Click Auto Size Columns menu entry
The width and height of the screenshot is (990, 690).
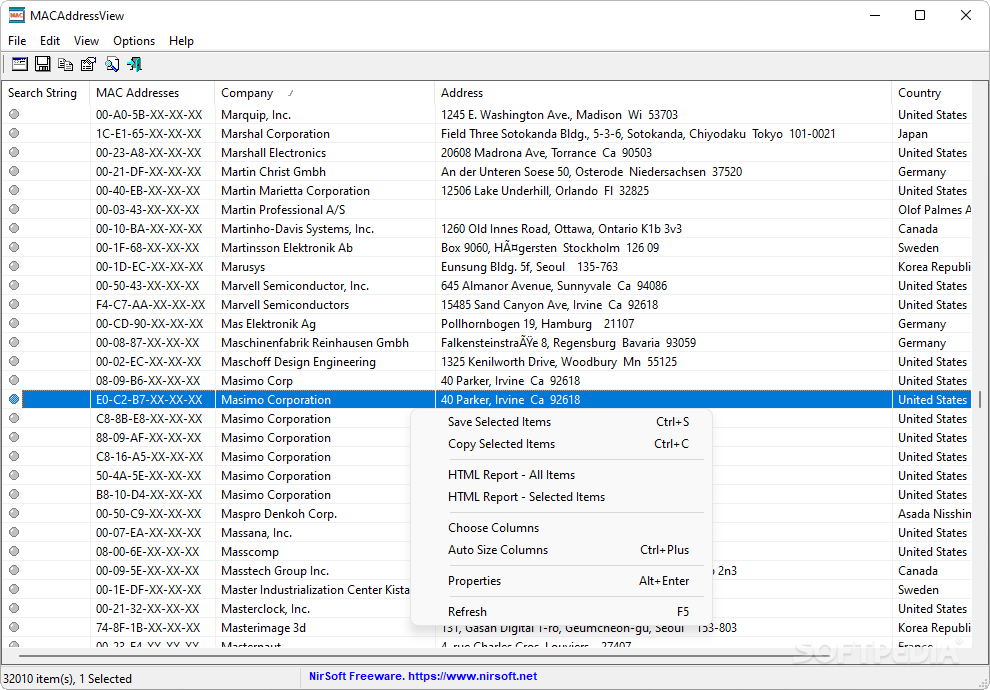click(x=561, y=550)
